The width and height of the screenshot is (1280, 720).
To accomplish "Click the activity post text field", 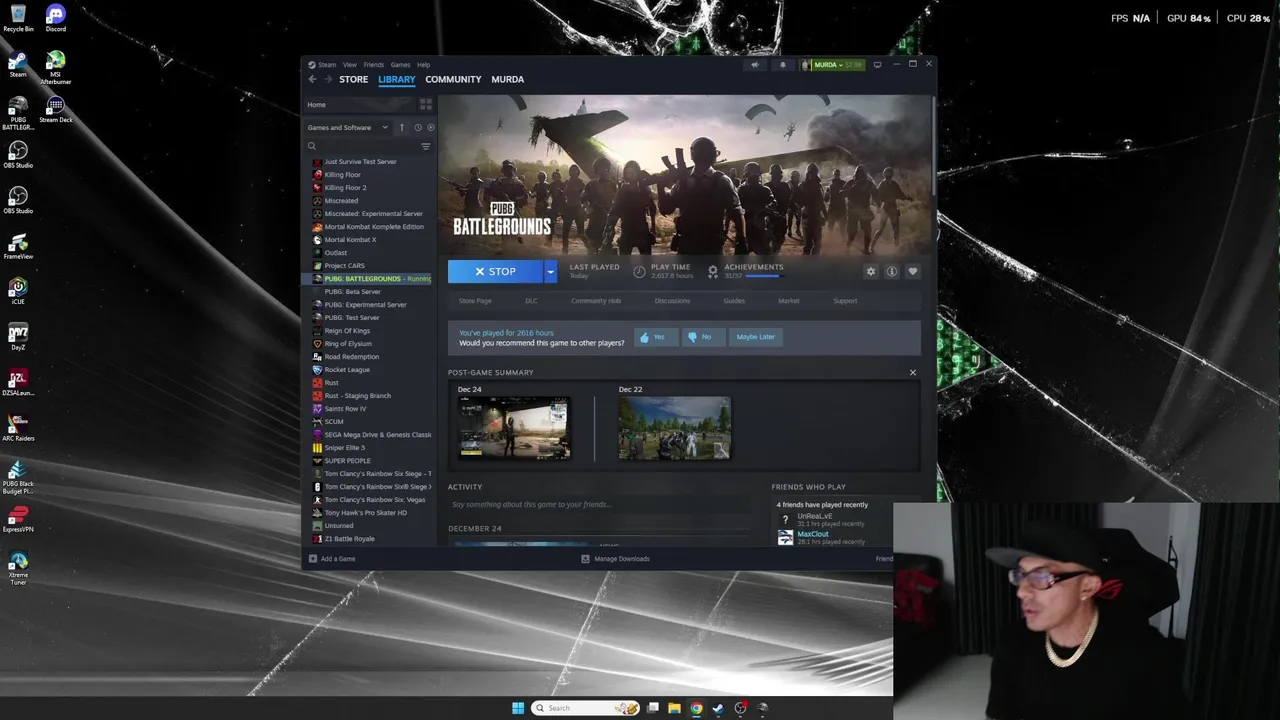I will pyautogui.click(x=600, y=505).
